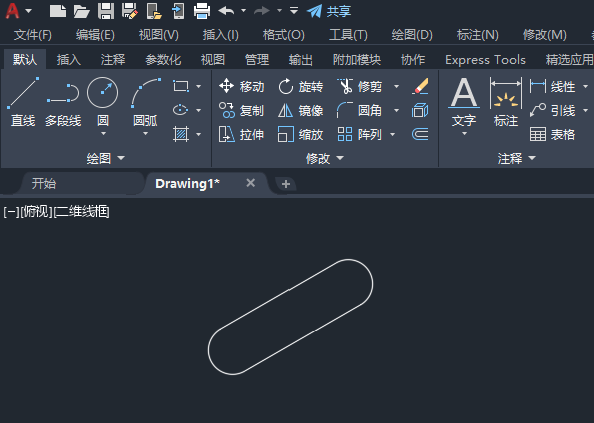The image size is (594, 423).
Task: Switch to the Express Tools ribbon tab
Action: [485, 59]
